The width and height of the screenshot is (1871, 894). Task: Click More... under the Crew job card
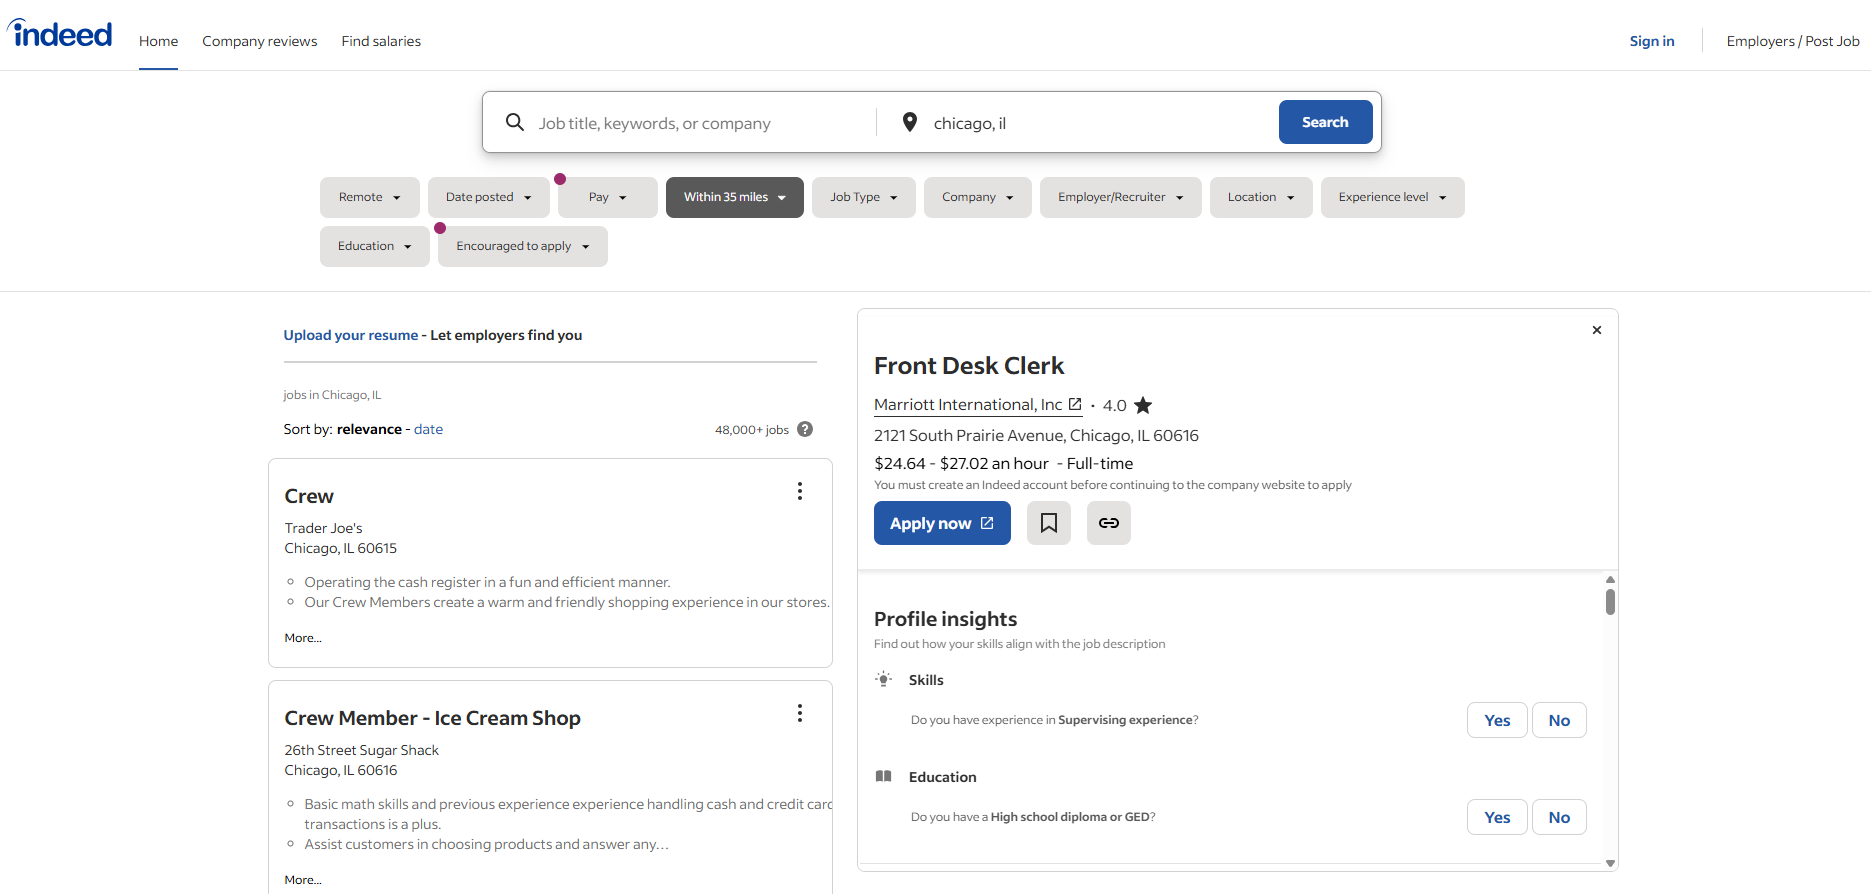[x=303, y=638]
